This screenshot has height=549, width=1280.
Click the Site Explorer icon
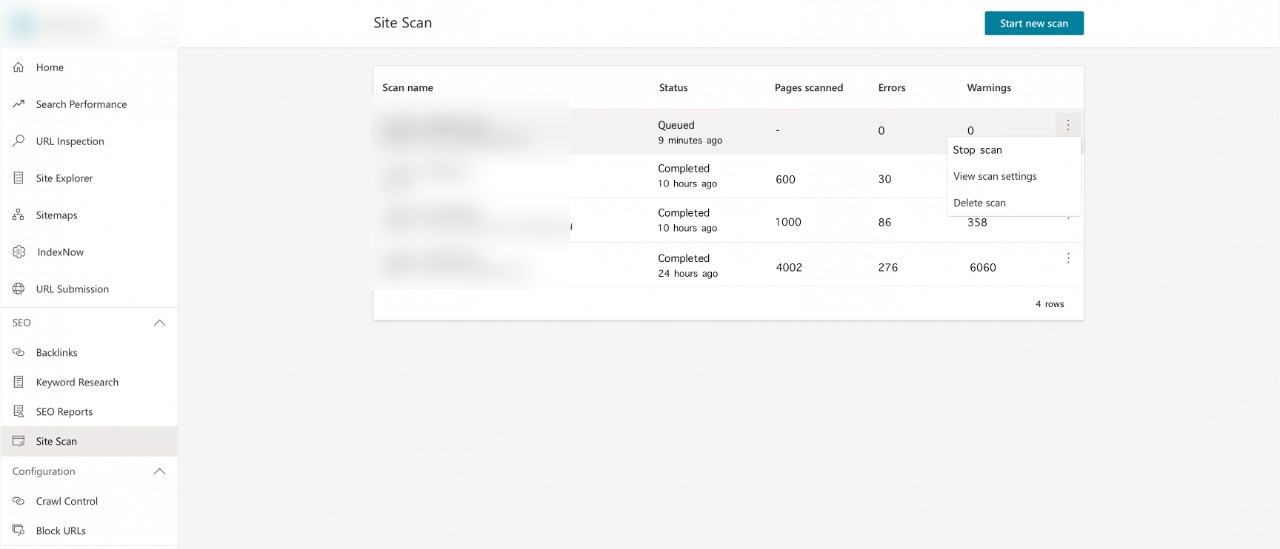pos(18,178)
